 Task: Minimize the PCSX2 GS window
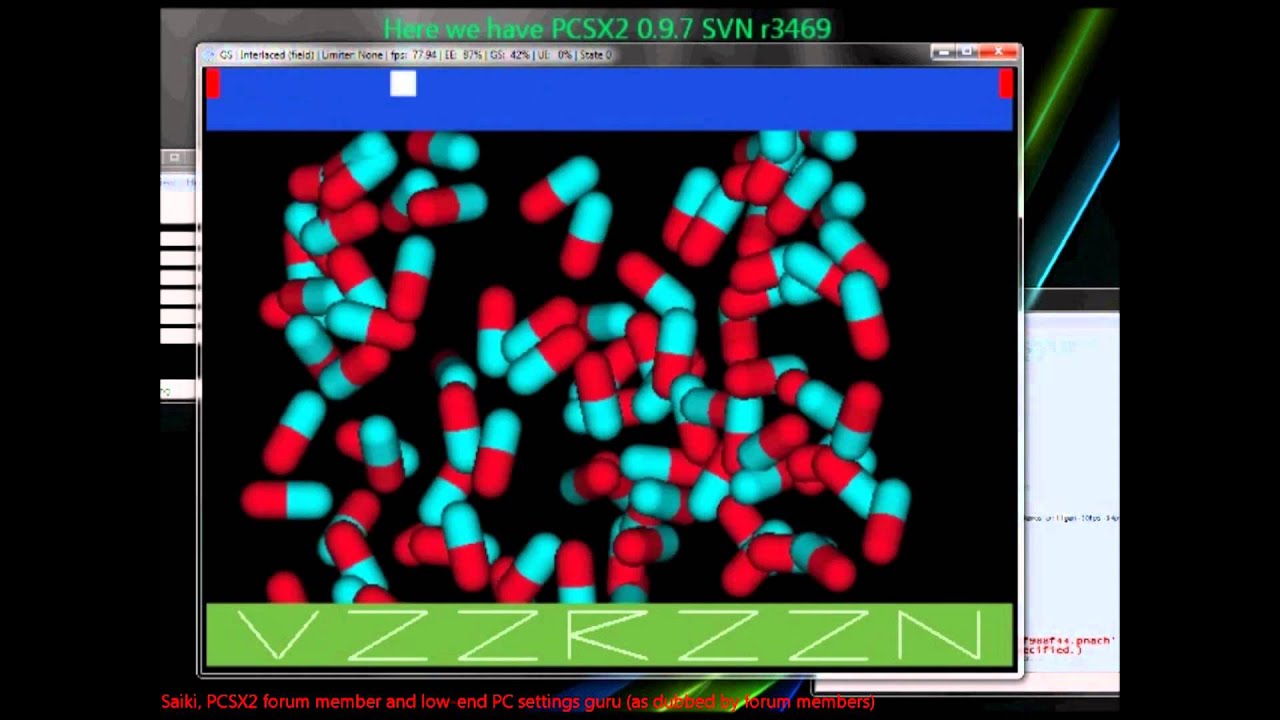pos(944,51)
